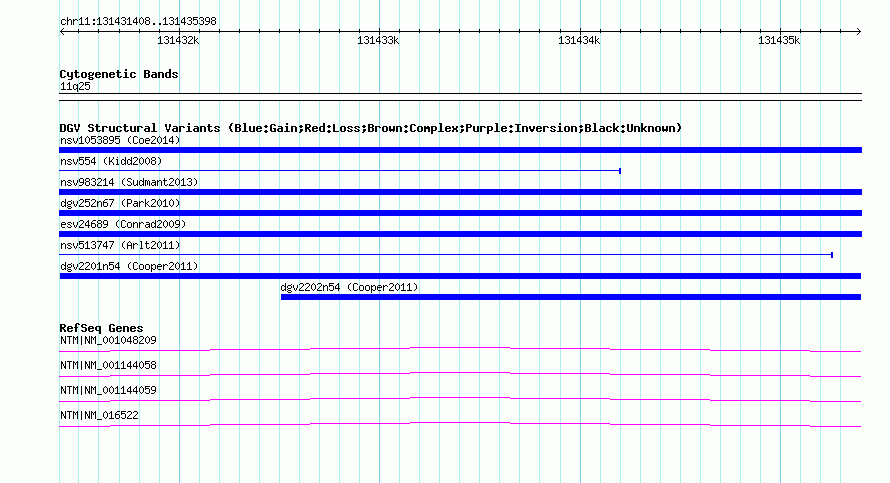Click the blue bar of nsv983214
Viewport: 890px width, 483px height.
point(460,192)
